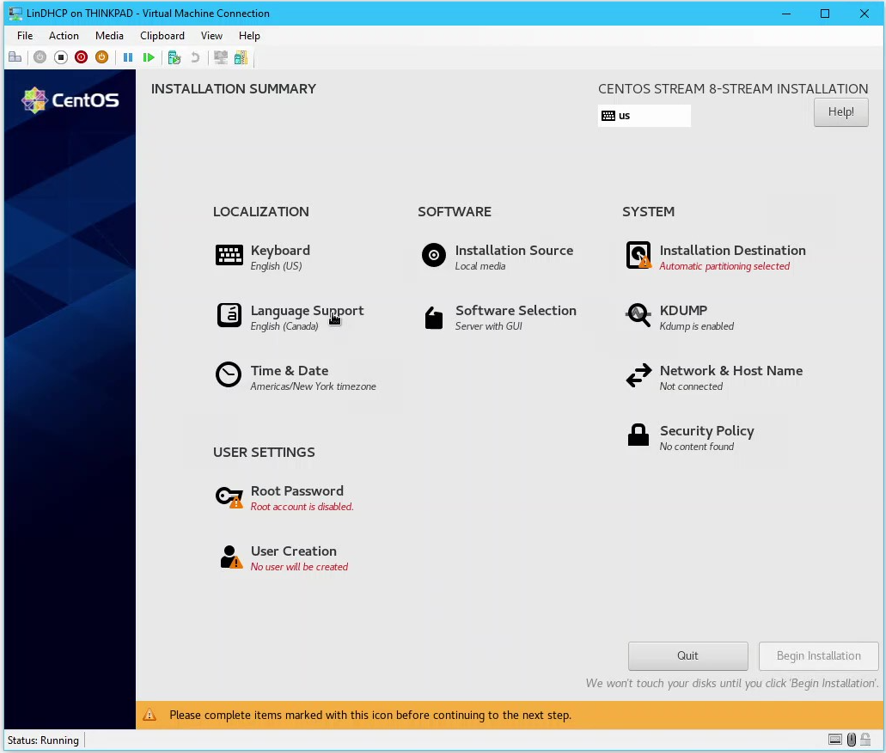Click the Network & Host Name arrows icon
886x753 pixels.
tap(639, 375)
